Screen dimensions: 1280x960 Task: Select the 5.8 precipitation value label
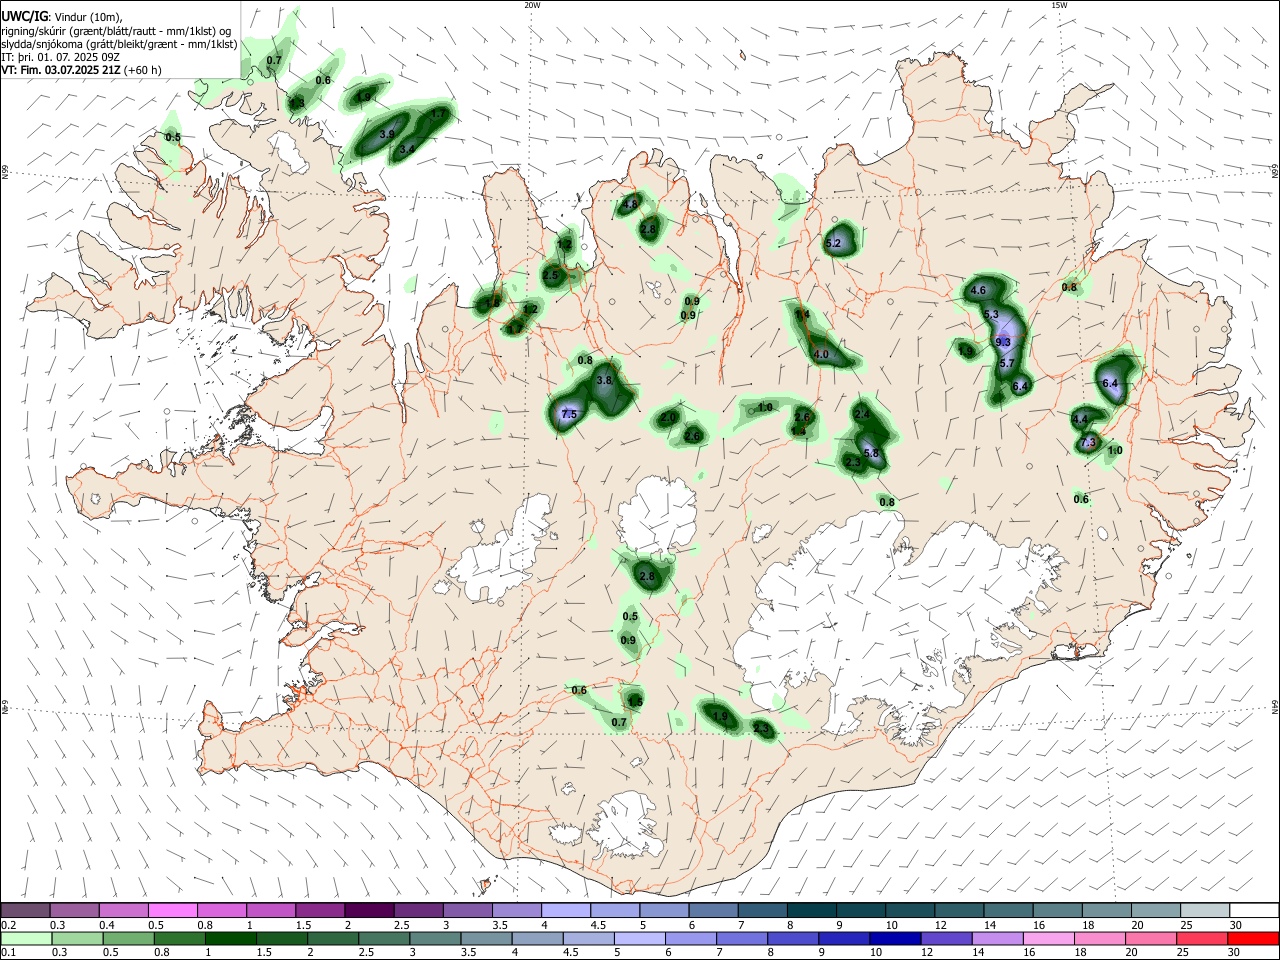[870, 453]
